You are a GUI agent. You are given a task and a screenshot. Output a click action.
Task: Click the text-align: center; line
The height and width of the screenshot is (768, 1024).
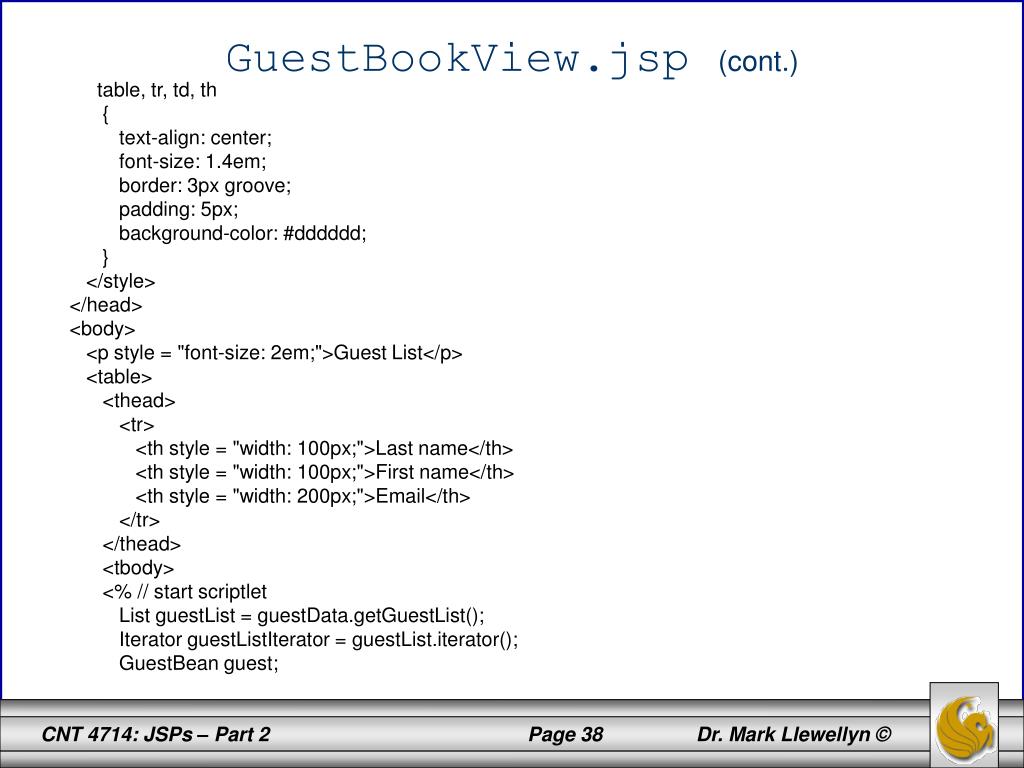coord(195,138)
